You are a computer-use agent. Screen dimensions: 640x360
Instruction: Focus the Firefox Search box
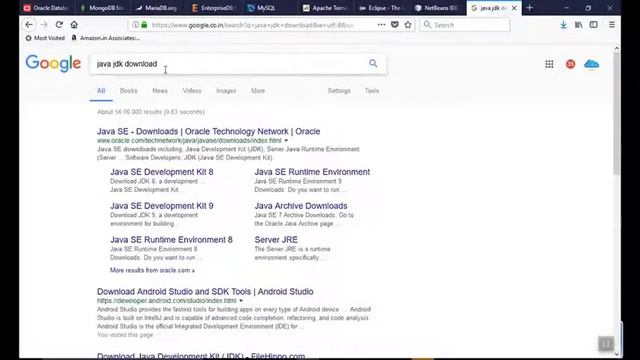pyautogui.click(x=465, y=25)
